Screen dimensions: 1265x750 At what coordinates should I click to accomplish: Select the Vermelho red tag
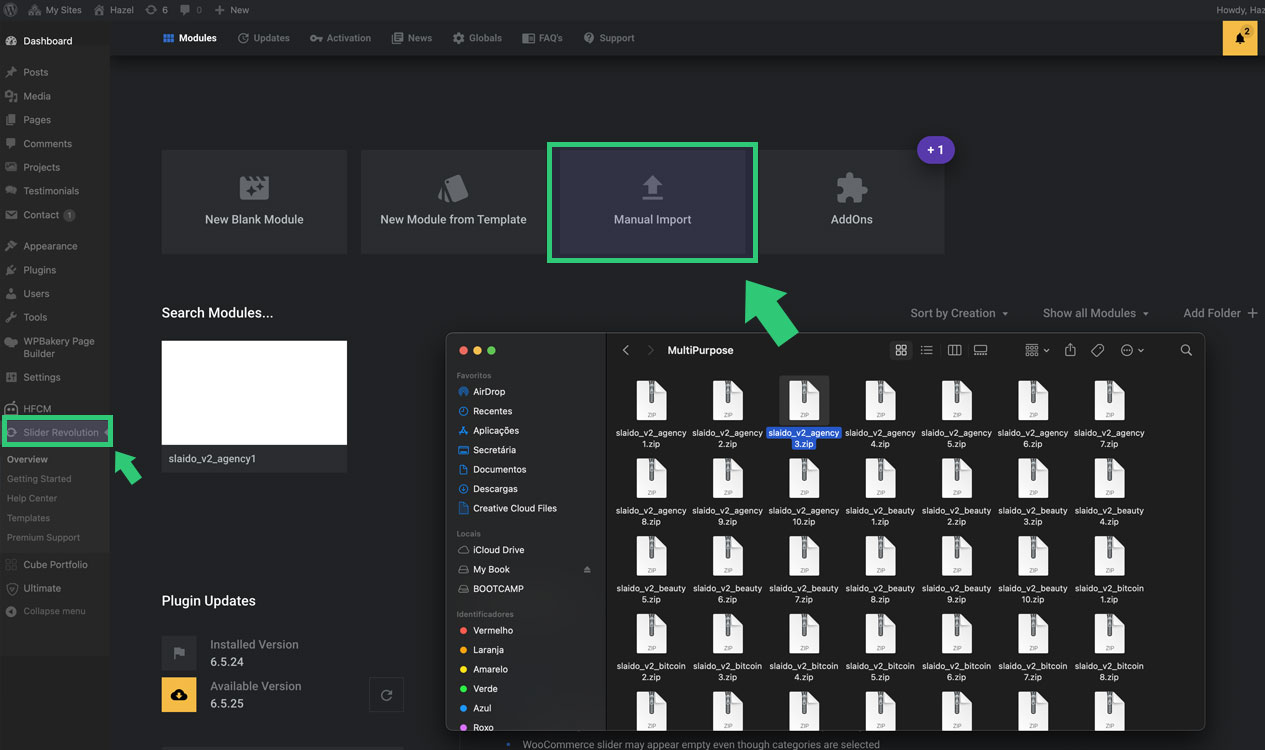(x=492, y=631)
